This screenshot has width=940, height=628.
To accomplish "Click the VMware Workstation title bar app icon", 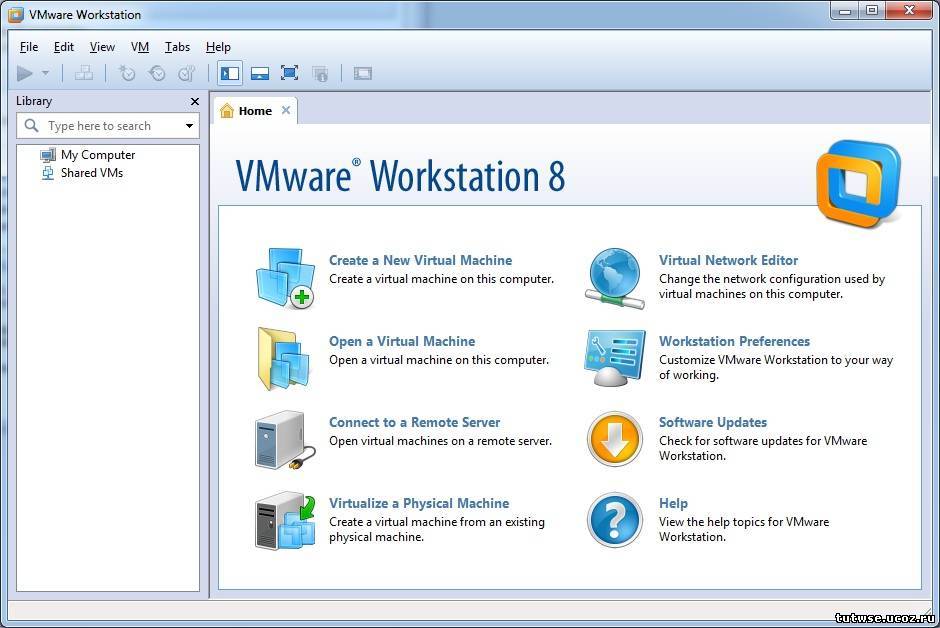I will 16,14.
